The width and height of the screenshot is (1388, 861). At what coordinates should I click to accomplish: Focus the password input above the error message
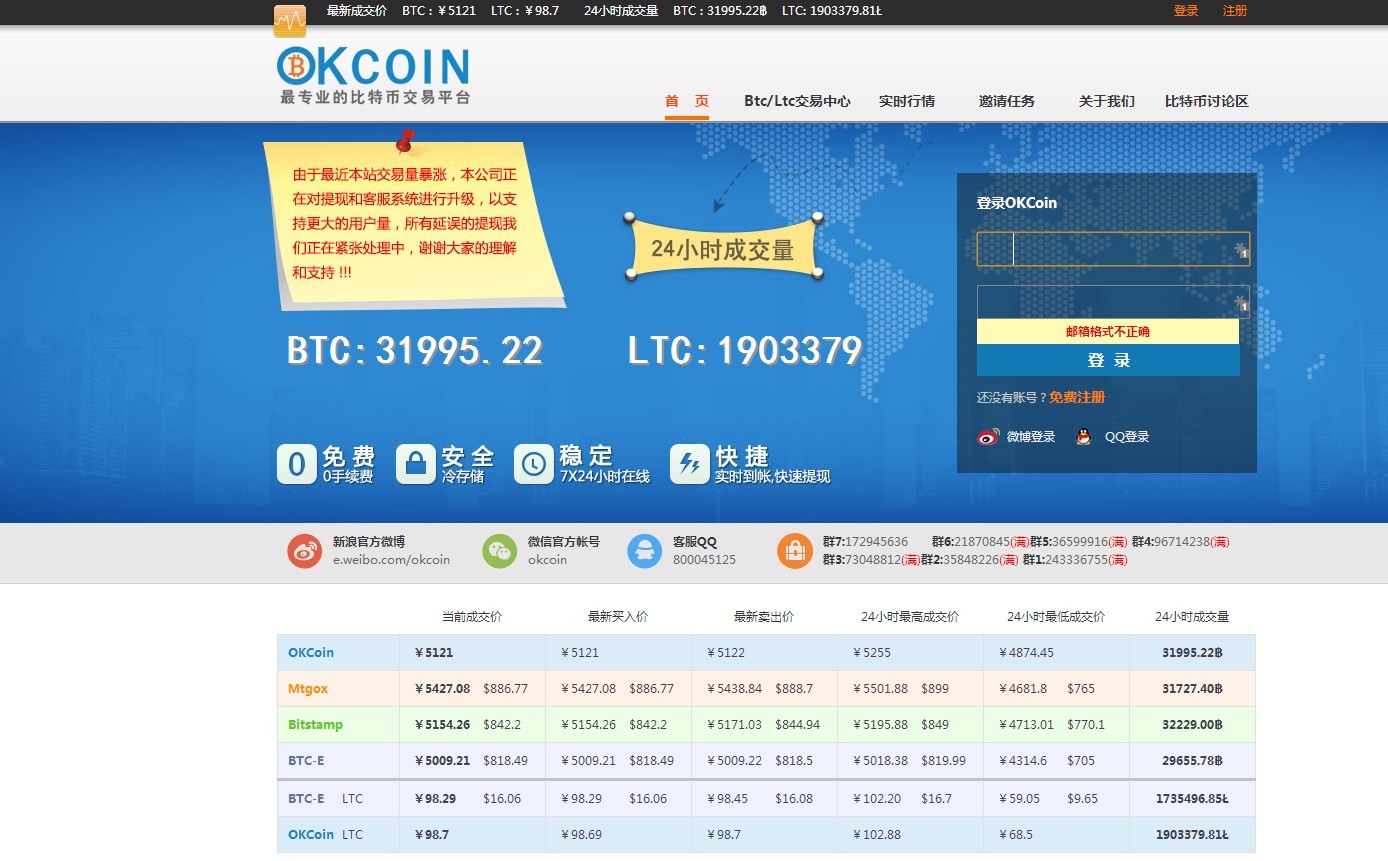point(1113,302)
